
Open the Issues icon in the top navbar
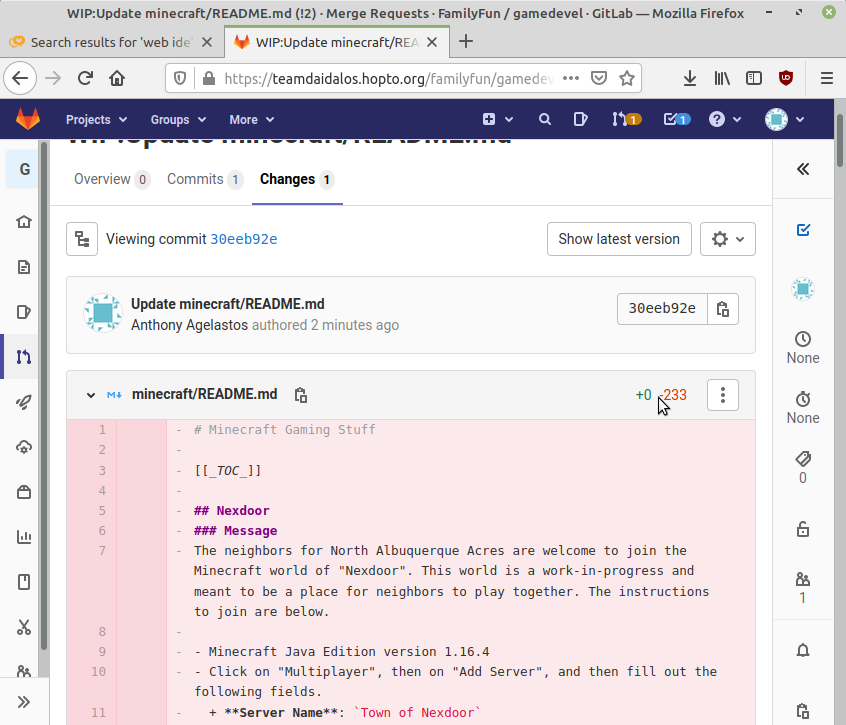(x=580, y=119)
